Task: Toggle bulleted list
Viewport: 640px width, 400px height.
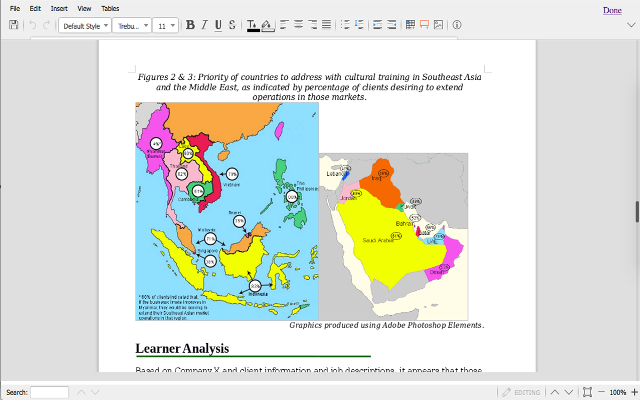Action: click(x=345, y=25)
